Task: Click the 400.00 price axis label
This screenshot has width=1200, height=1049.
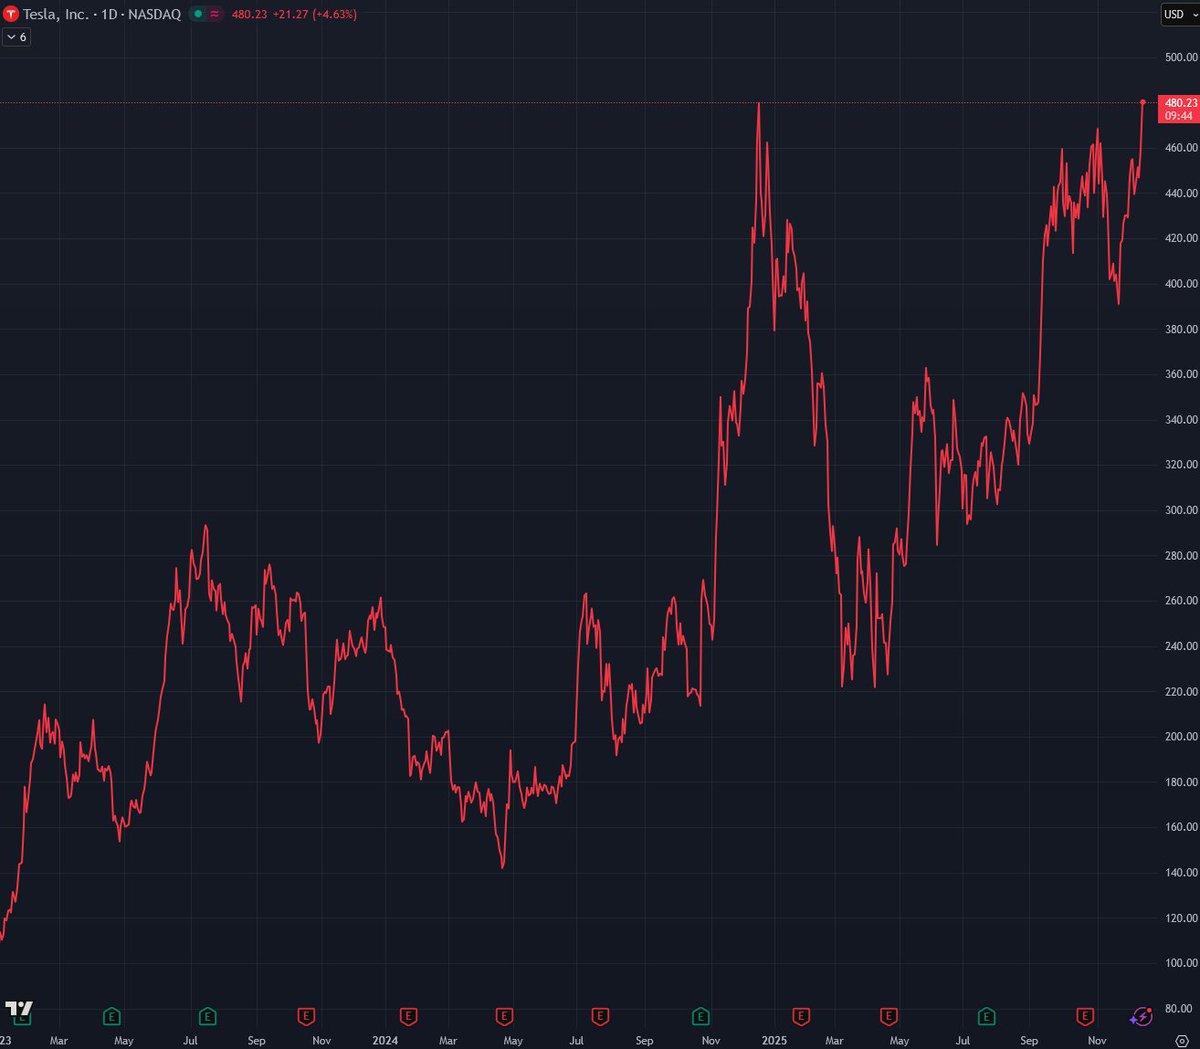Action: click(x=1181, y=284)
